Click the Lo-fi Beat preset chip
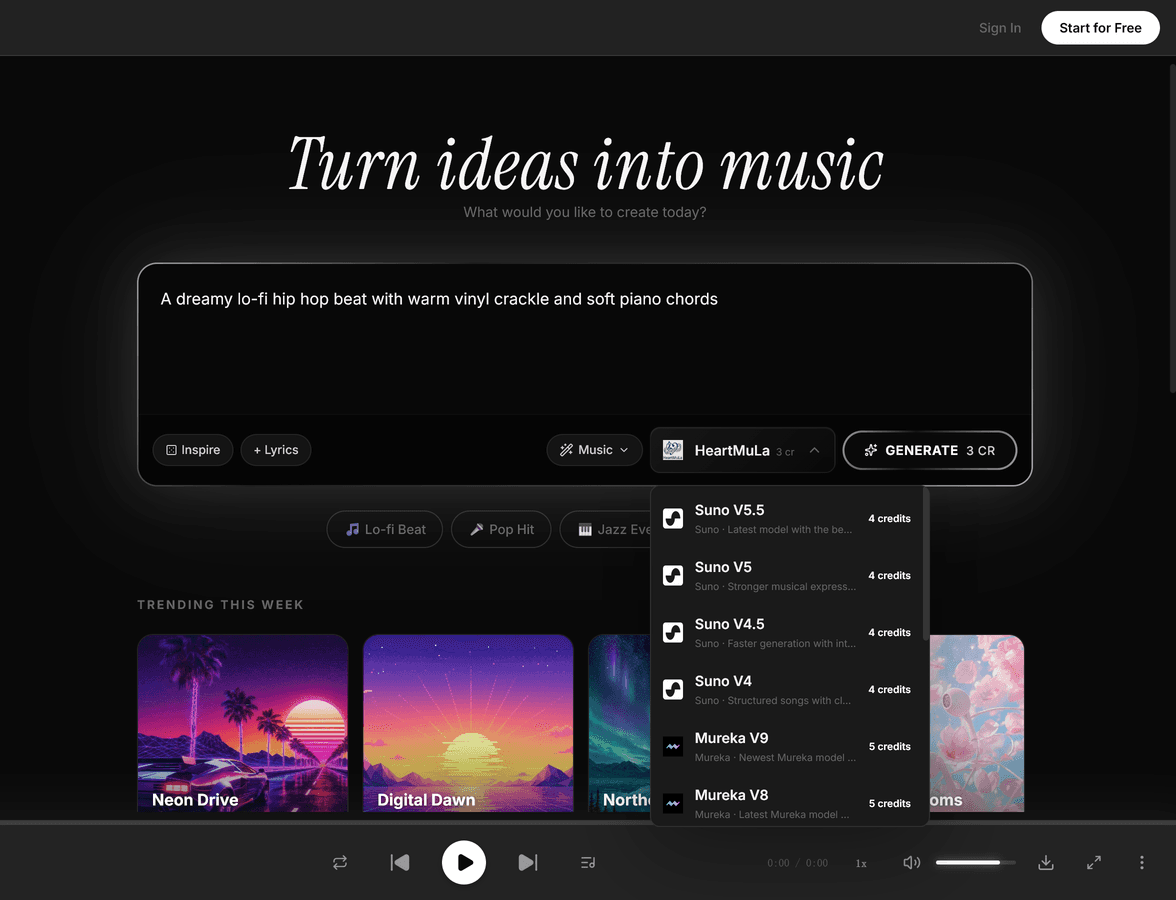This screenshot has width=1176, height=900. point(385,530)
